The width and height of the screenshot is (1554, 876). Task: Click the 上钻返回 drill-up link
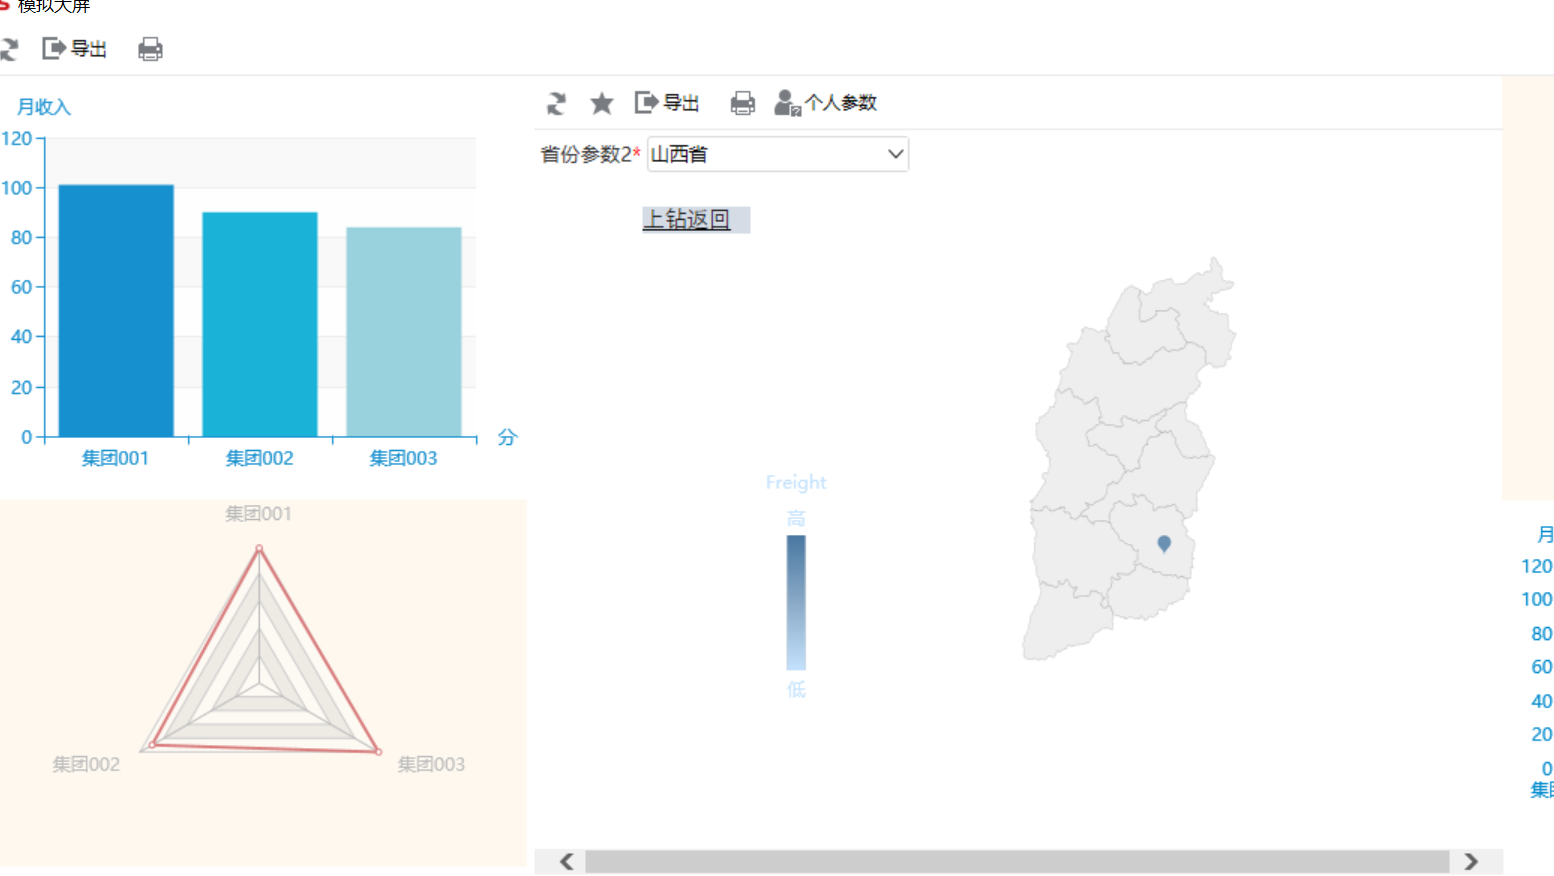(x=687, y=219)
